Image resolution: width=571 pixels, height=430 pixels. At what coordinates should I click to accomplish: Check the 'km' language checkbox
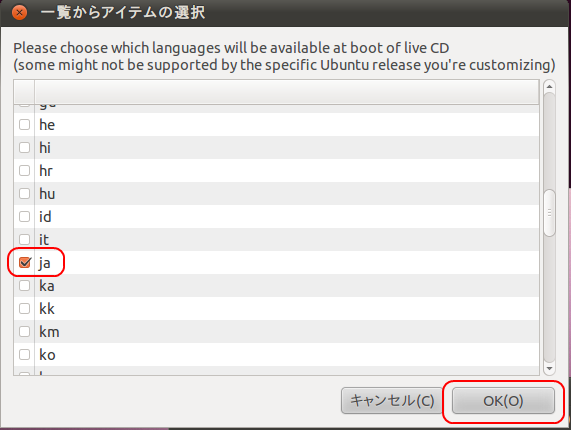(x=24, y=332)
